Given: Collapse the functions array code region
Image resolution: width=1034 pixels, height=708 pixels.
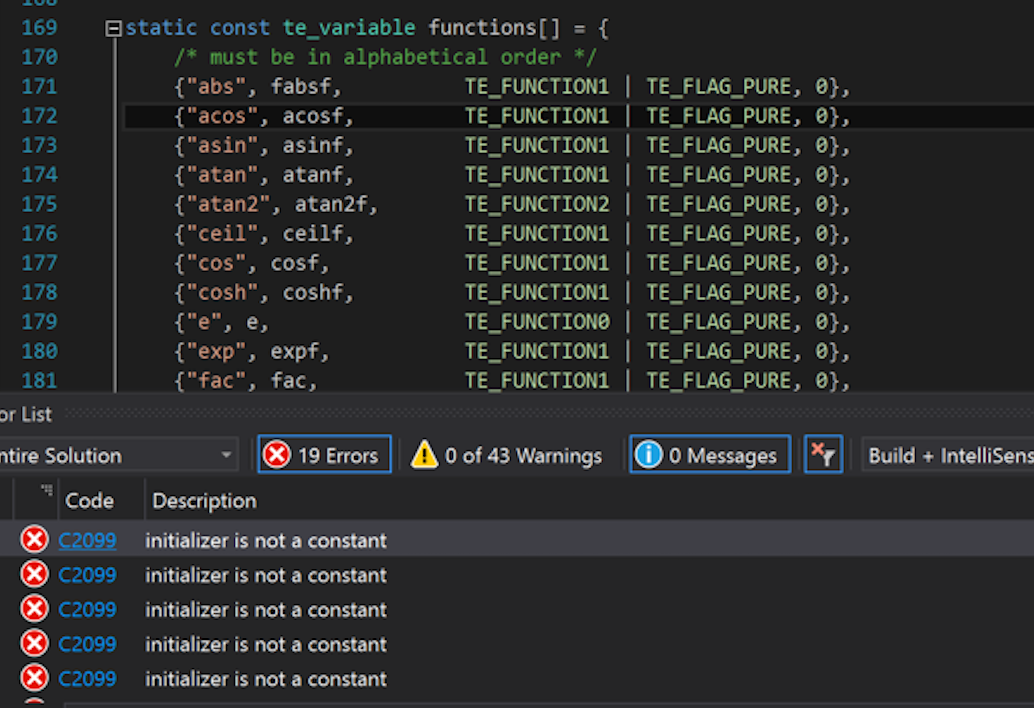Looking at the screenshot, I should tap(117, 27).
